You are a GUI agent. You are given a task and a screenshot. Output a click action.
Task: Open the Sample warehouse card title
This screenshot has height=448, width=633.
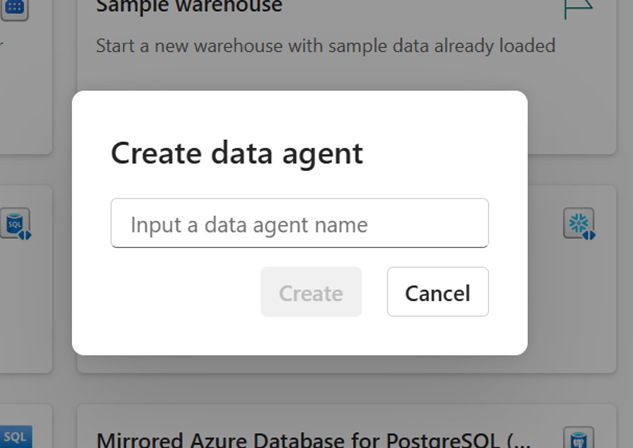(190, 8)
